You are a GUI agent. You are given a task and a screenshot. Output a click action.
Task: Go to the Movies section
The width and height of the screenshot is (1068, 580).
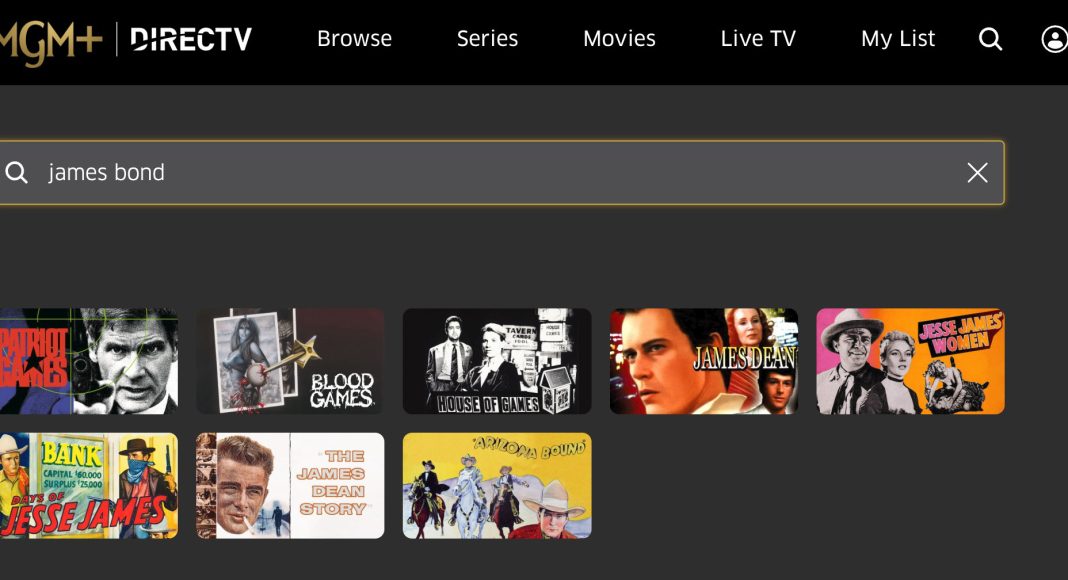click(x=619, y=39)
